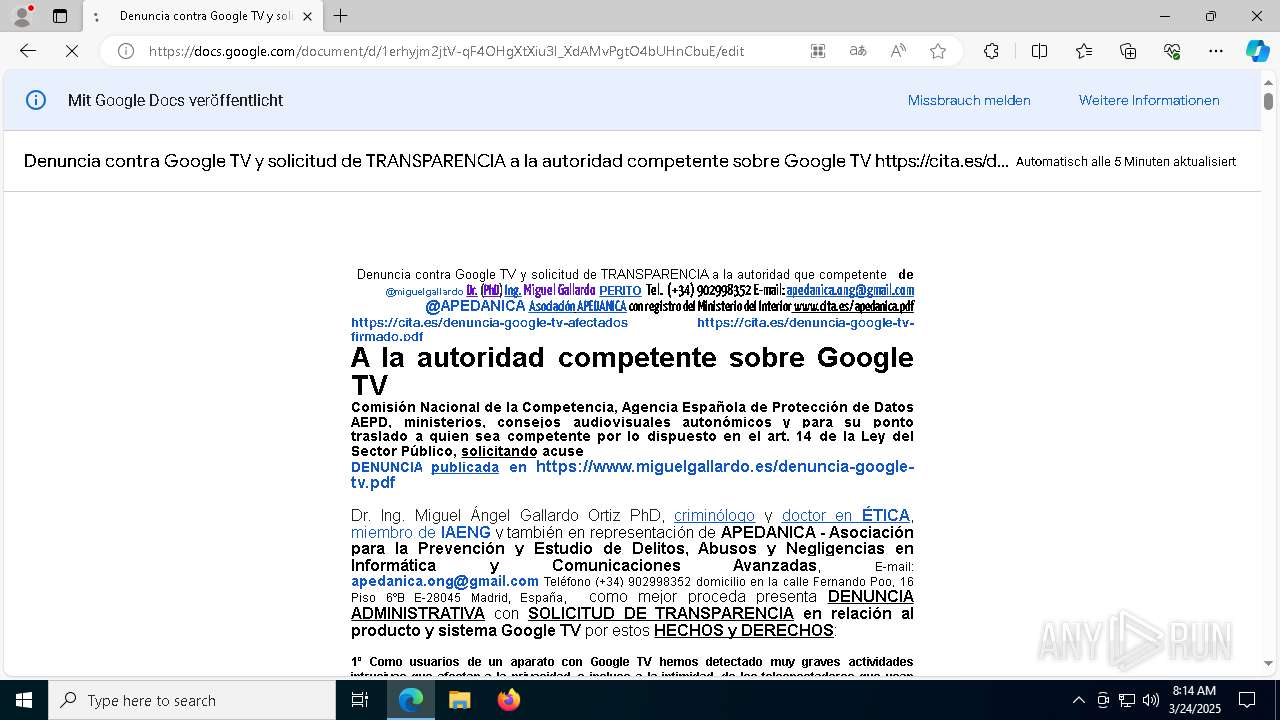Open Collections icon
The width and height of the screenshot is (1280, 720).
tap(1128, 51)
